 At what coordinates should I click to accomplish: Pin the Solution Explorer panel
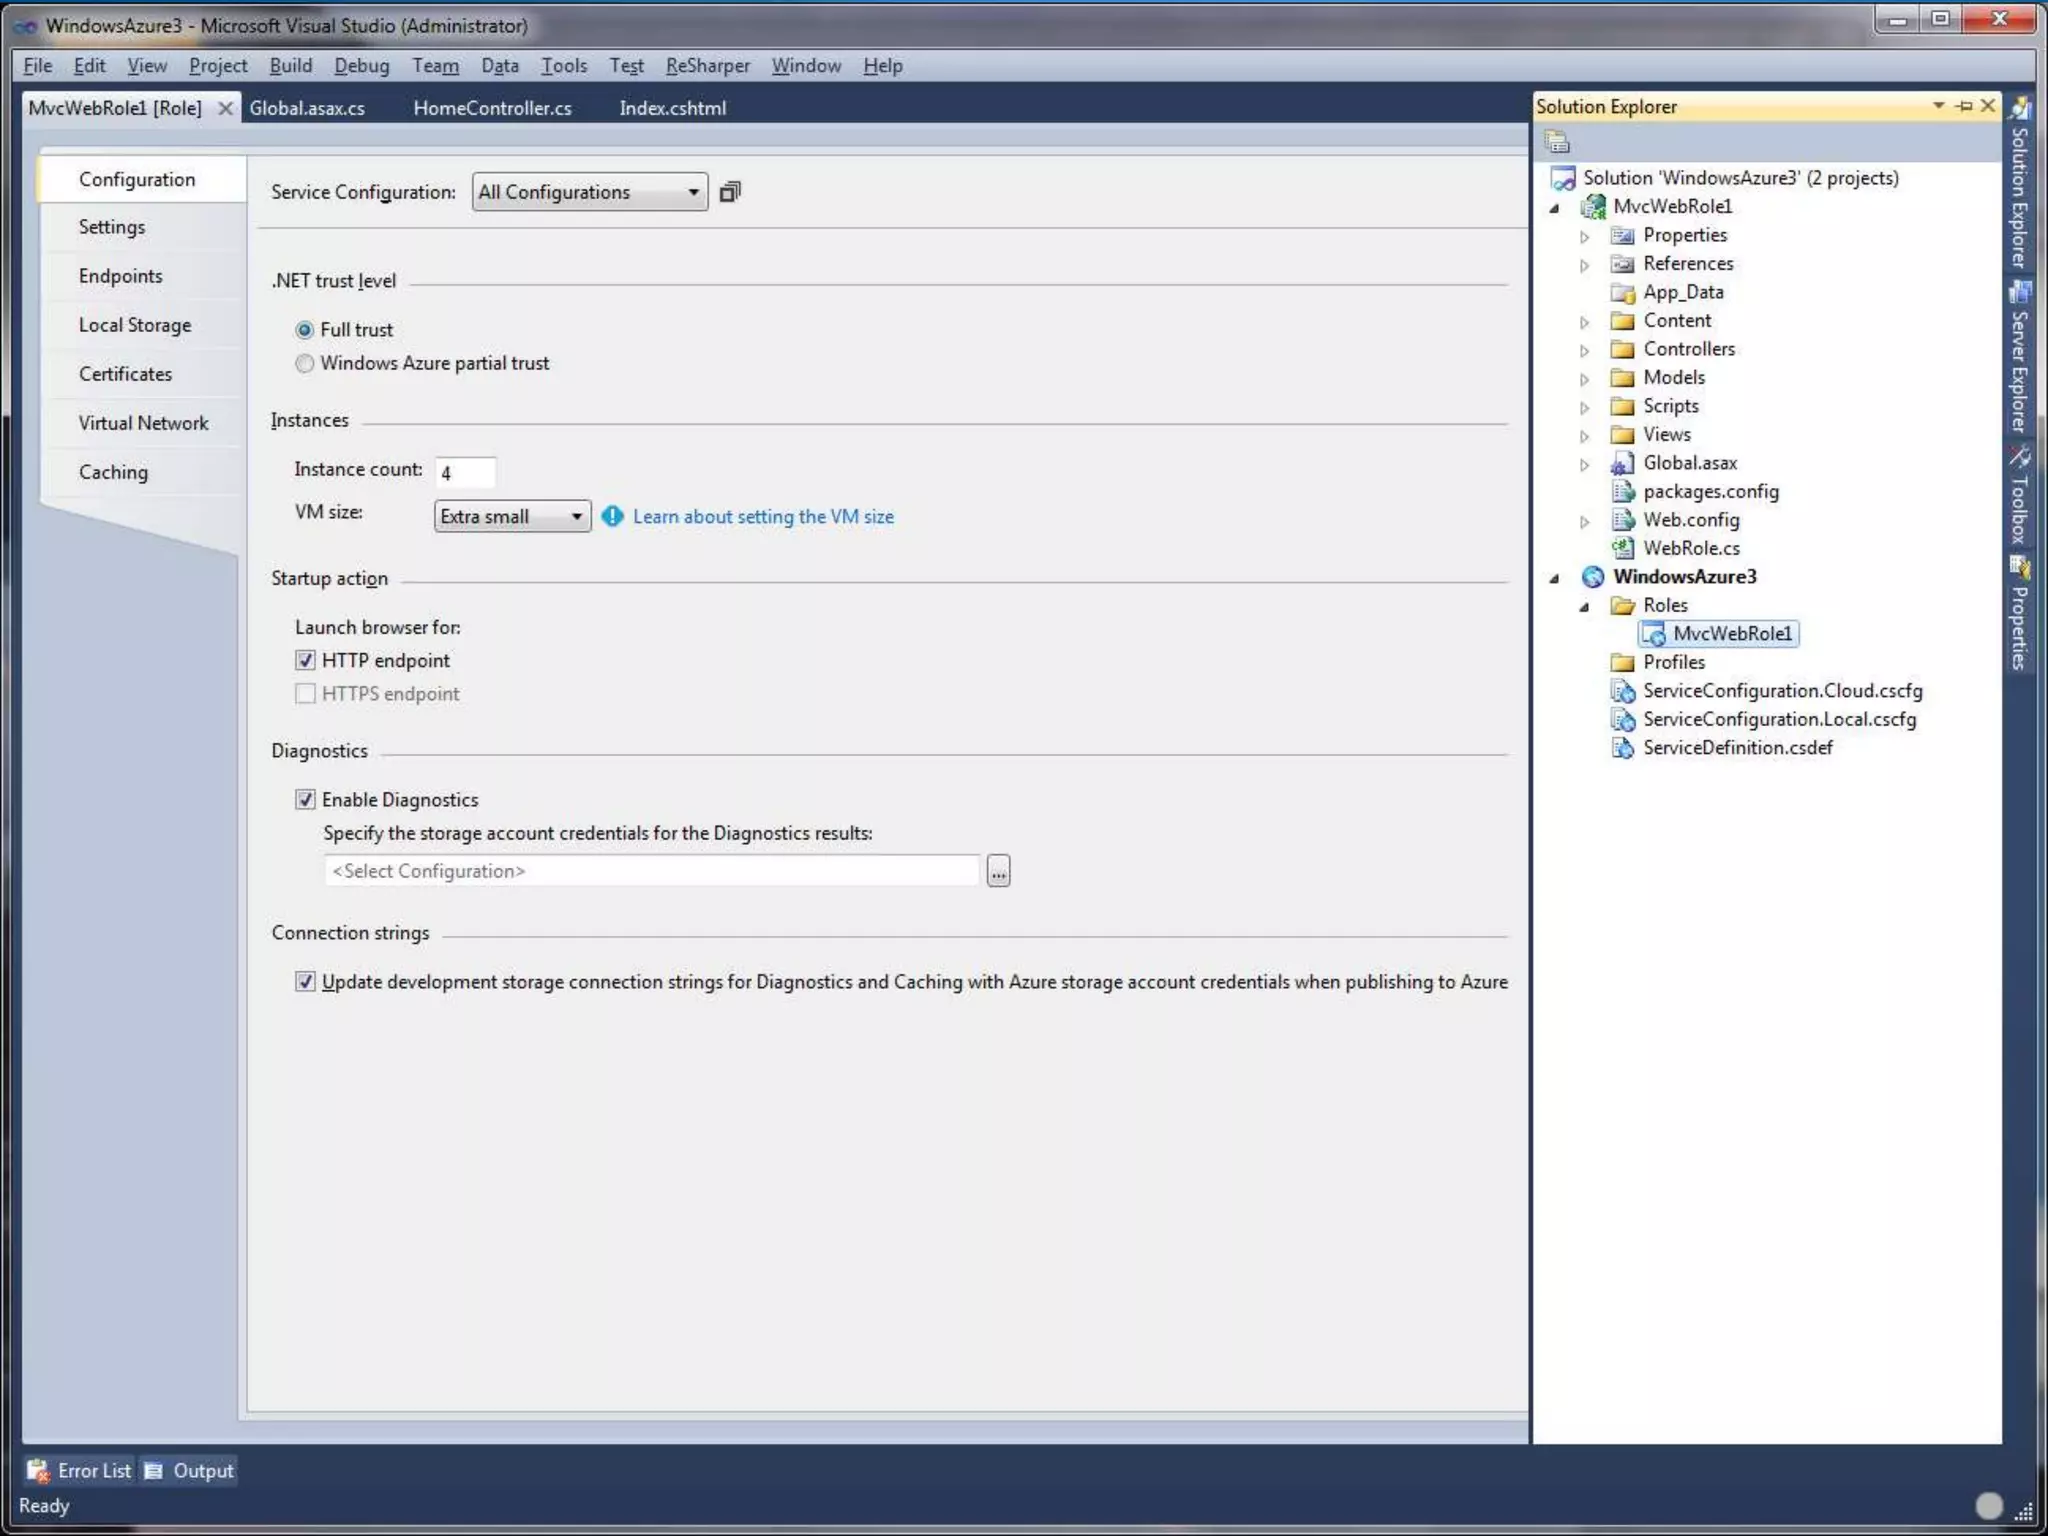tap(1964, 106)
